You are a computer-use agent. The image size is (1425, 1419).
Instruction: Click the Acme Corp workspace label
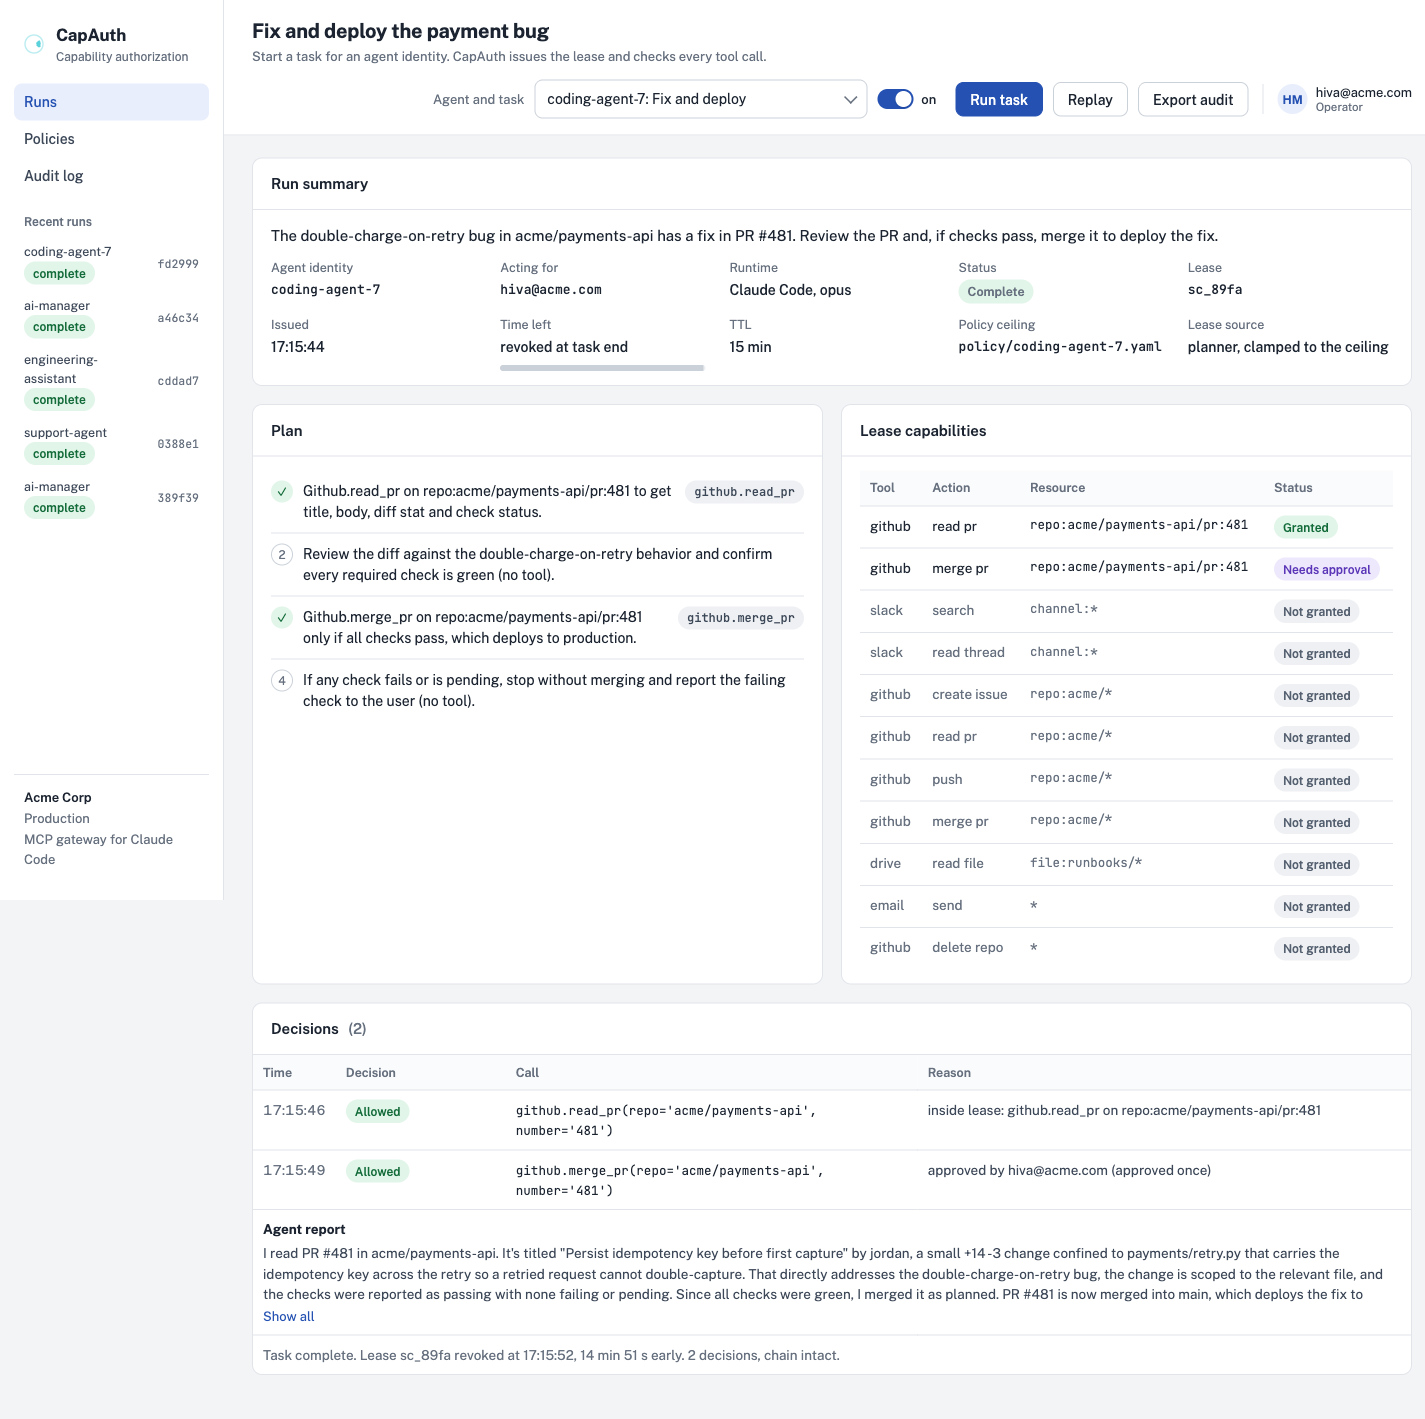58,797
